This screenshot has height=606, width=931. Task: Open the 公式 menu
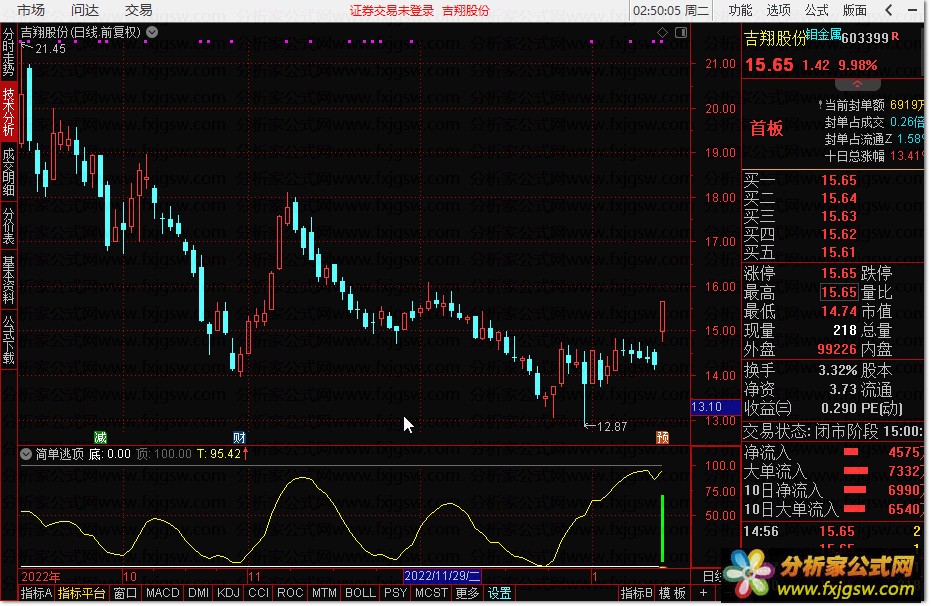816,10
